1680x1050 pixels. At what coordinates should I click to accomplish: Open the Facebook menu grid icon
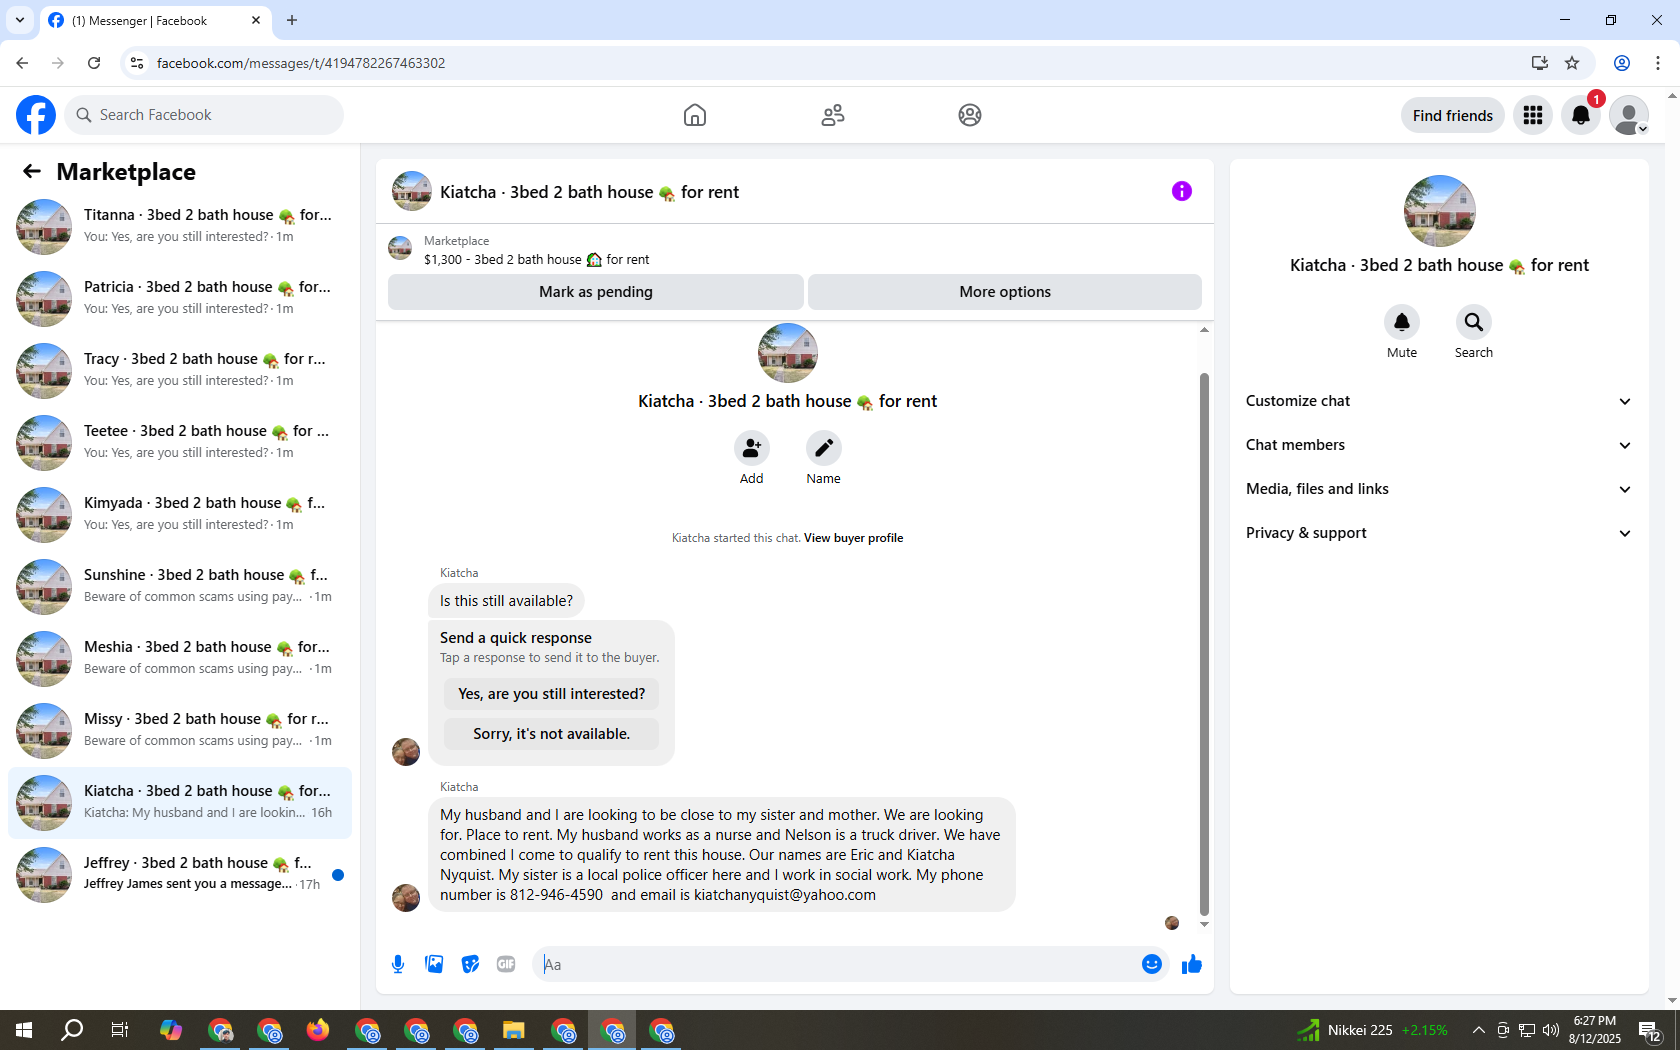(1533, 115)
